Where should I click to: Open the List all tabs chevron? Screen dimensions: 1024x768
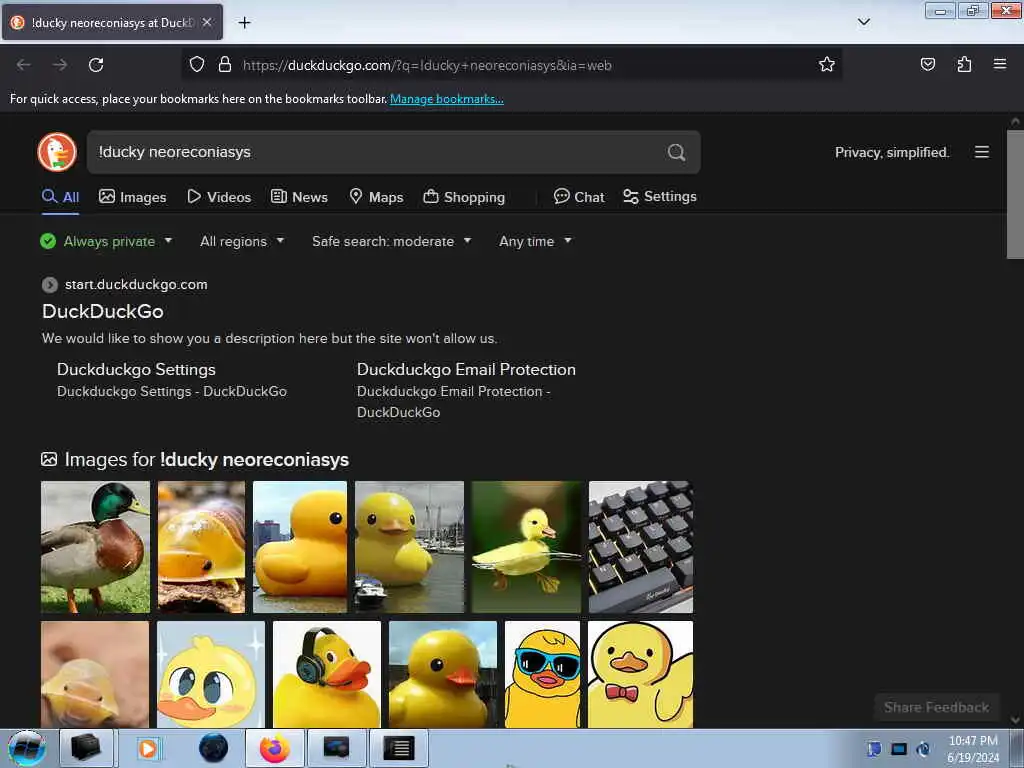tap(863, 22)
